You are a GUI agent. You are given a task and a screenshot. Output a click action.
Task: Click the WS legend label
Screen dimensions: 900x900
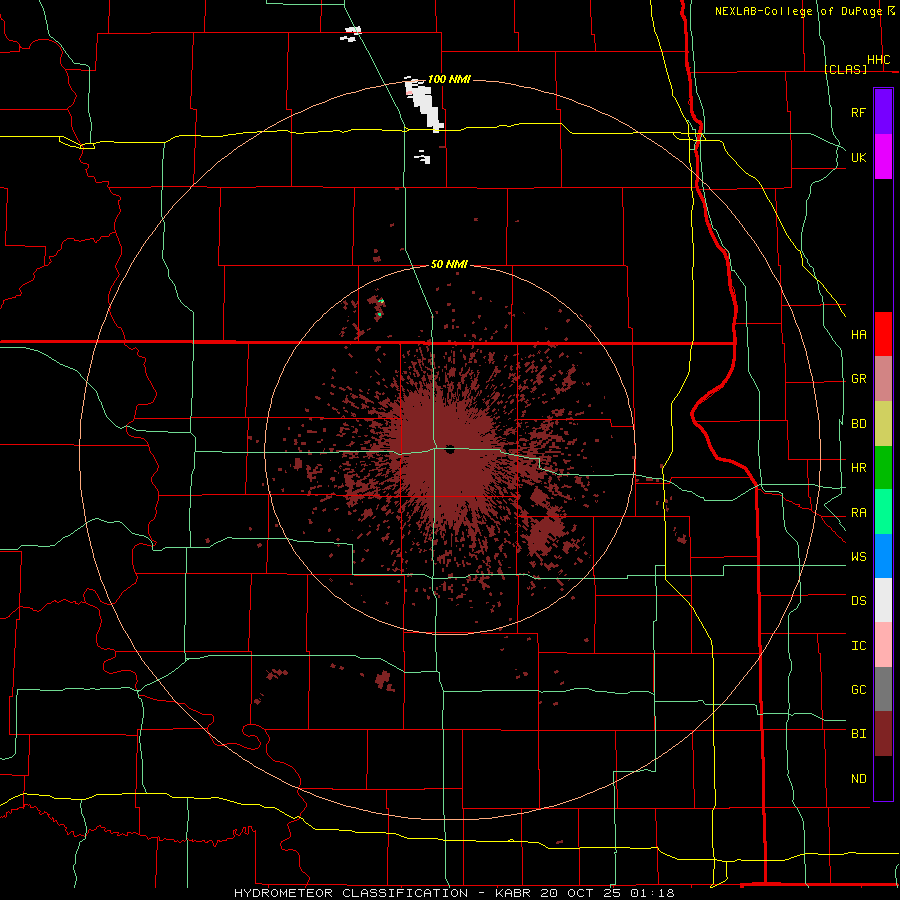[859, 556]
